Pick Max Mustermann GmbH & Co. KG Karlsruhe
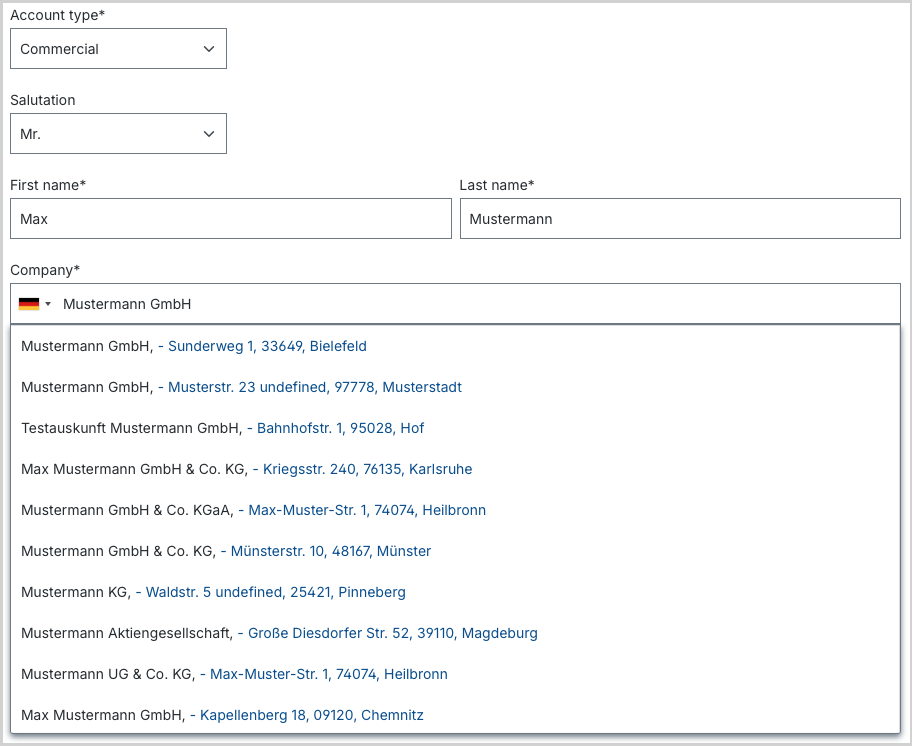This screenshot has width=912, height=746. click(x=455, y=469)
